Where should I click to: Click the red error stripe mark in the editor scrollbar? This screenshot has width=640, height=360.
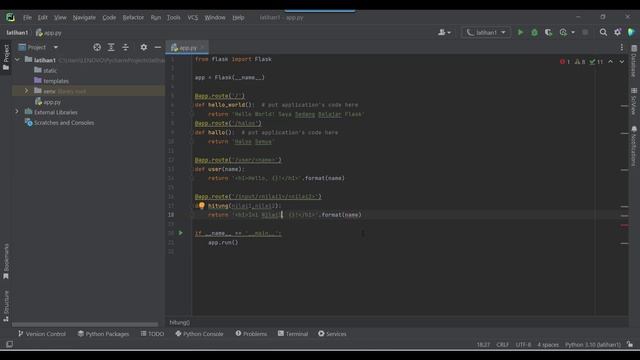tap(624, 225)
